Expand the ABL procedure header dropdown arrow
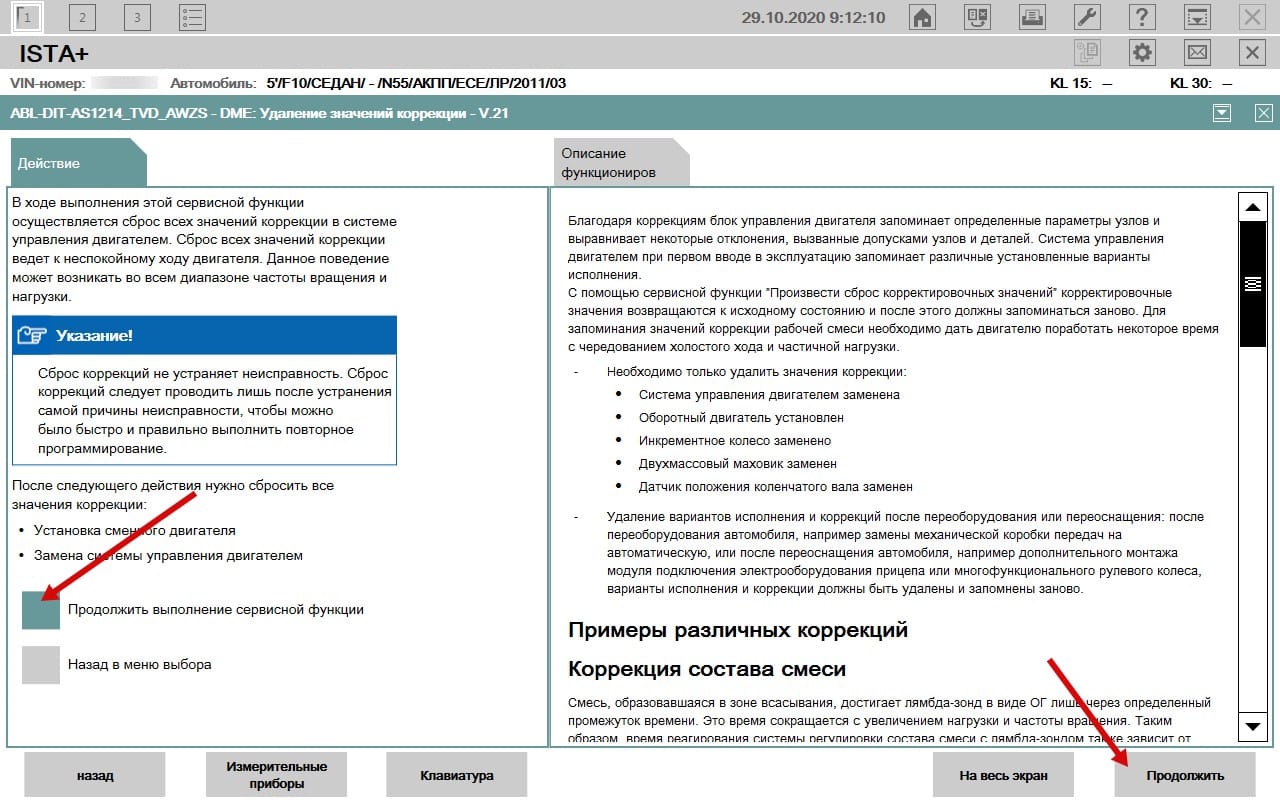 pos(1221,113)
